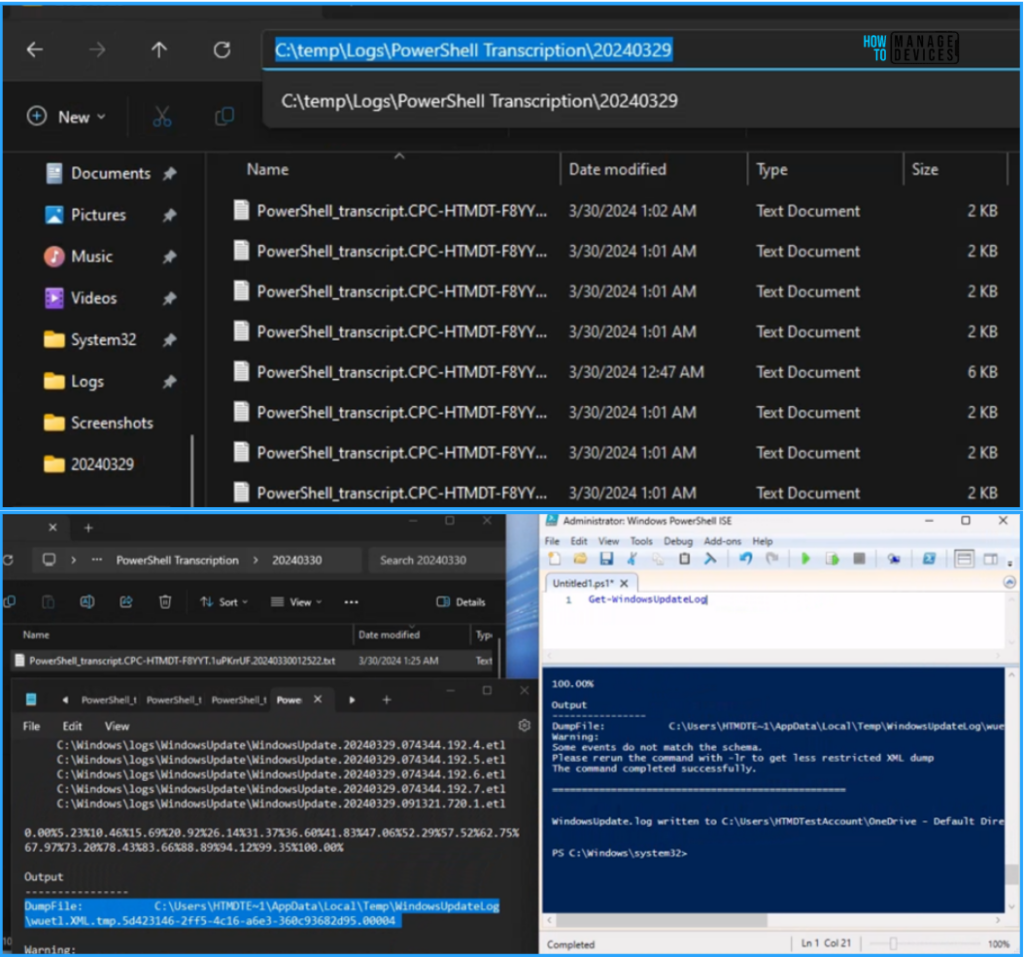This screenshot has height=957, width=1024.
Task: Select transcript file modified 3/30/2024 1:02 AM
Action: [x=614, y=211]
